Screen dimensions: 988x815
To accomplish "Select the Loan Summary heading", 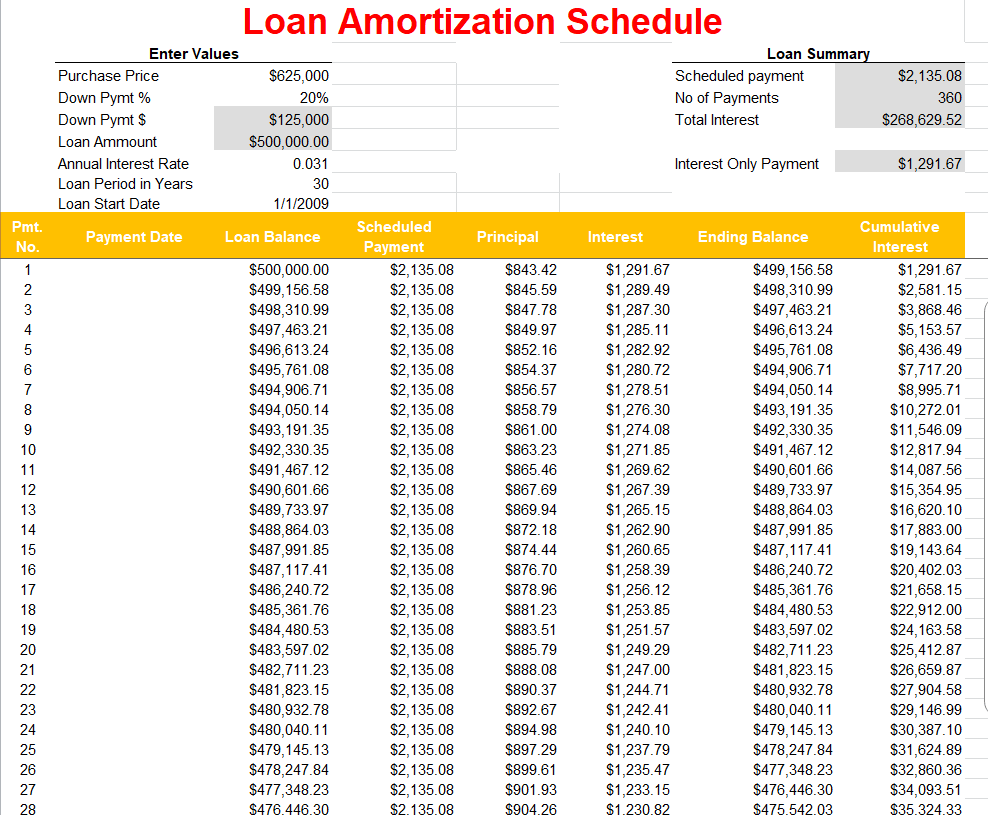I will 818,54.
